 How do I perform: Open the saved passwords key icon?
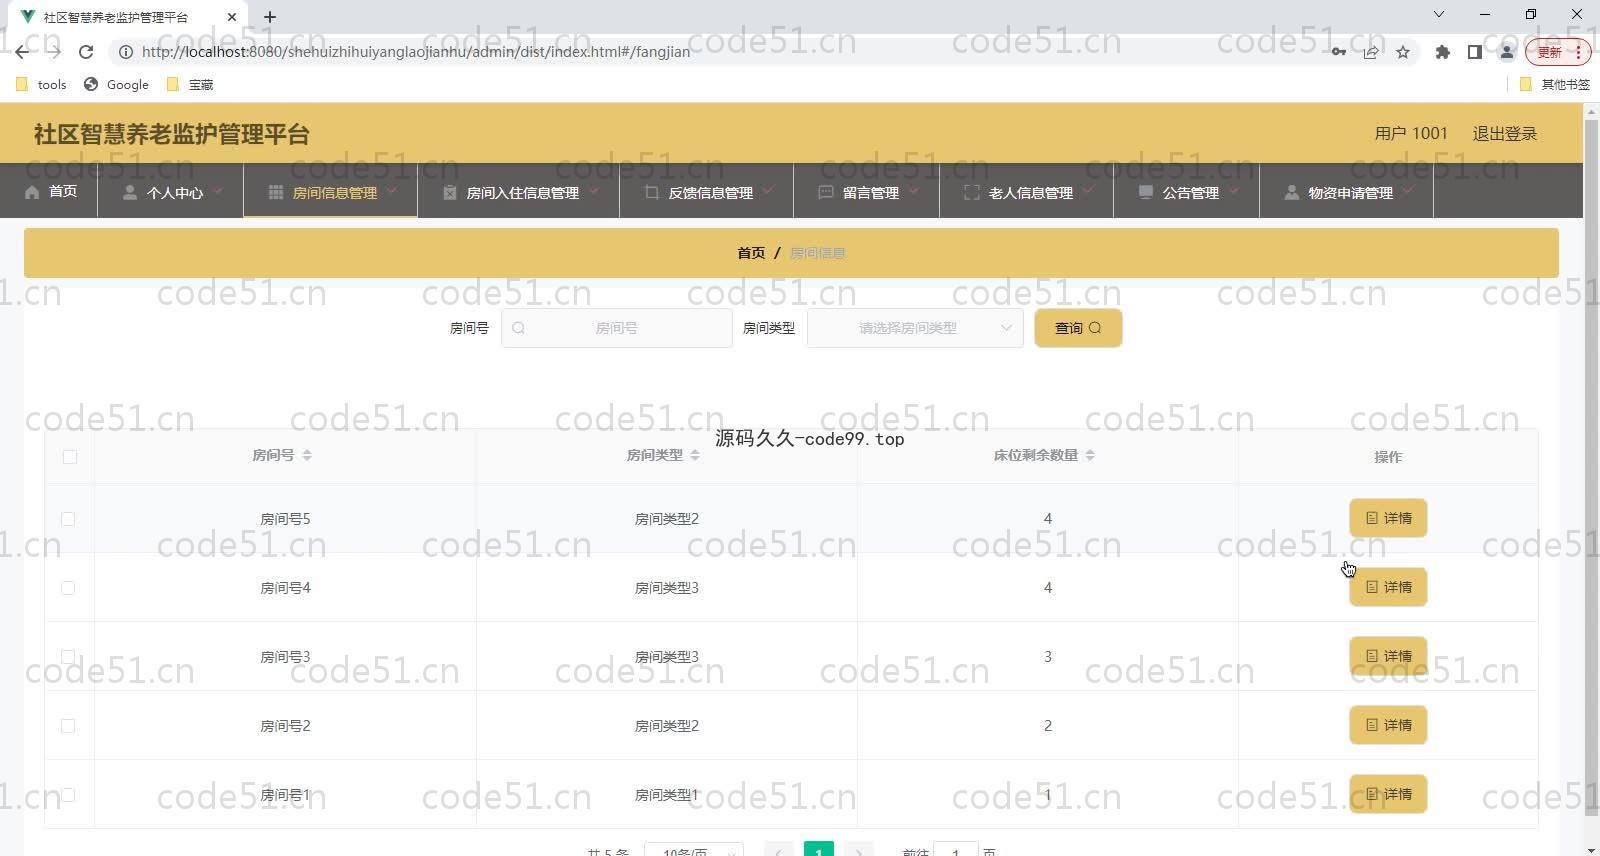point(1338,52)
